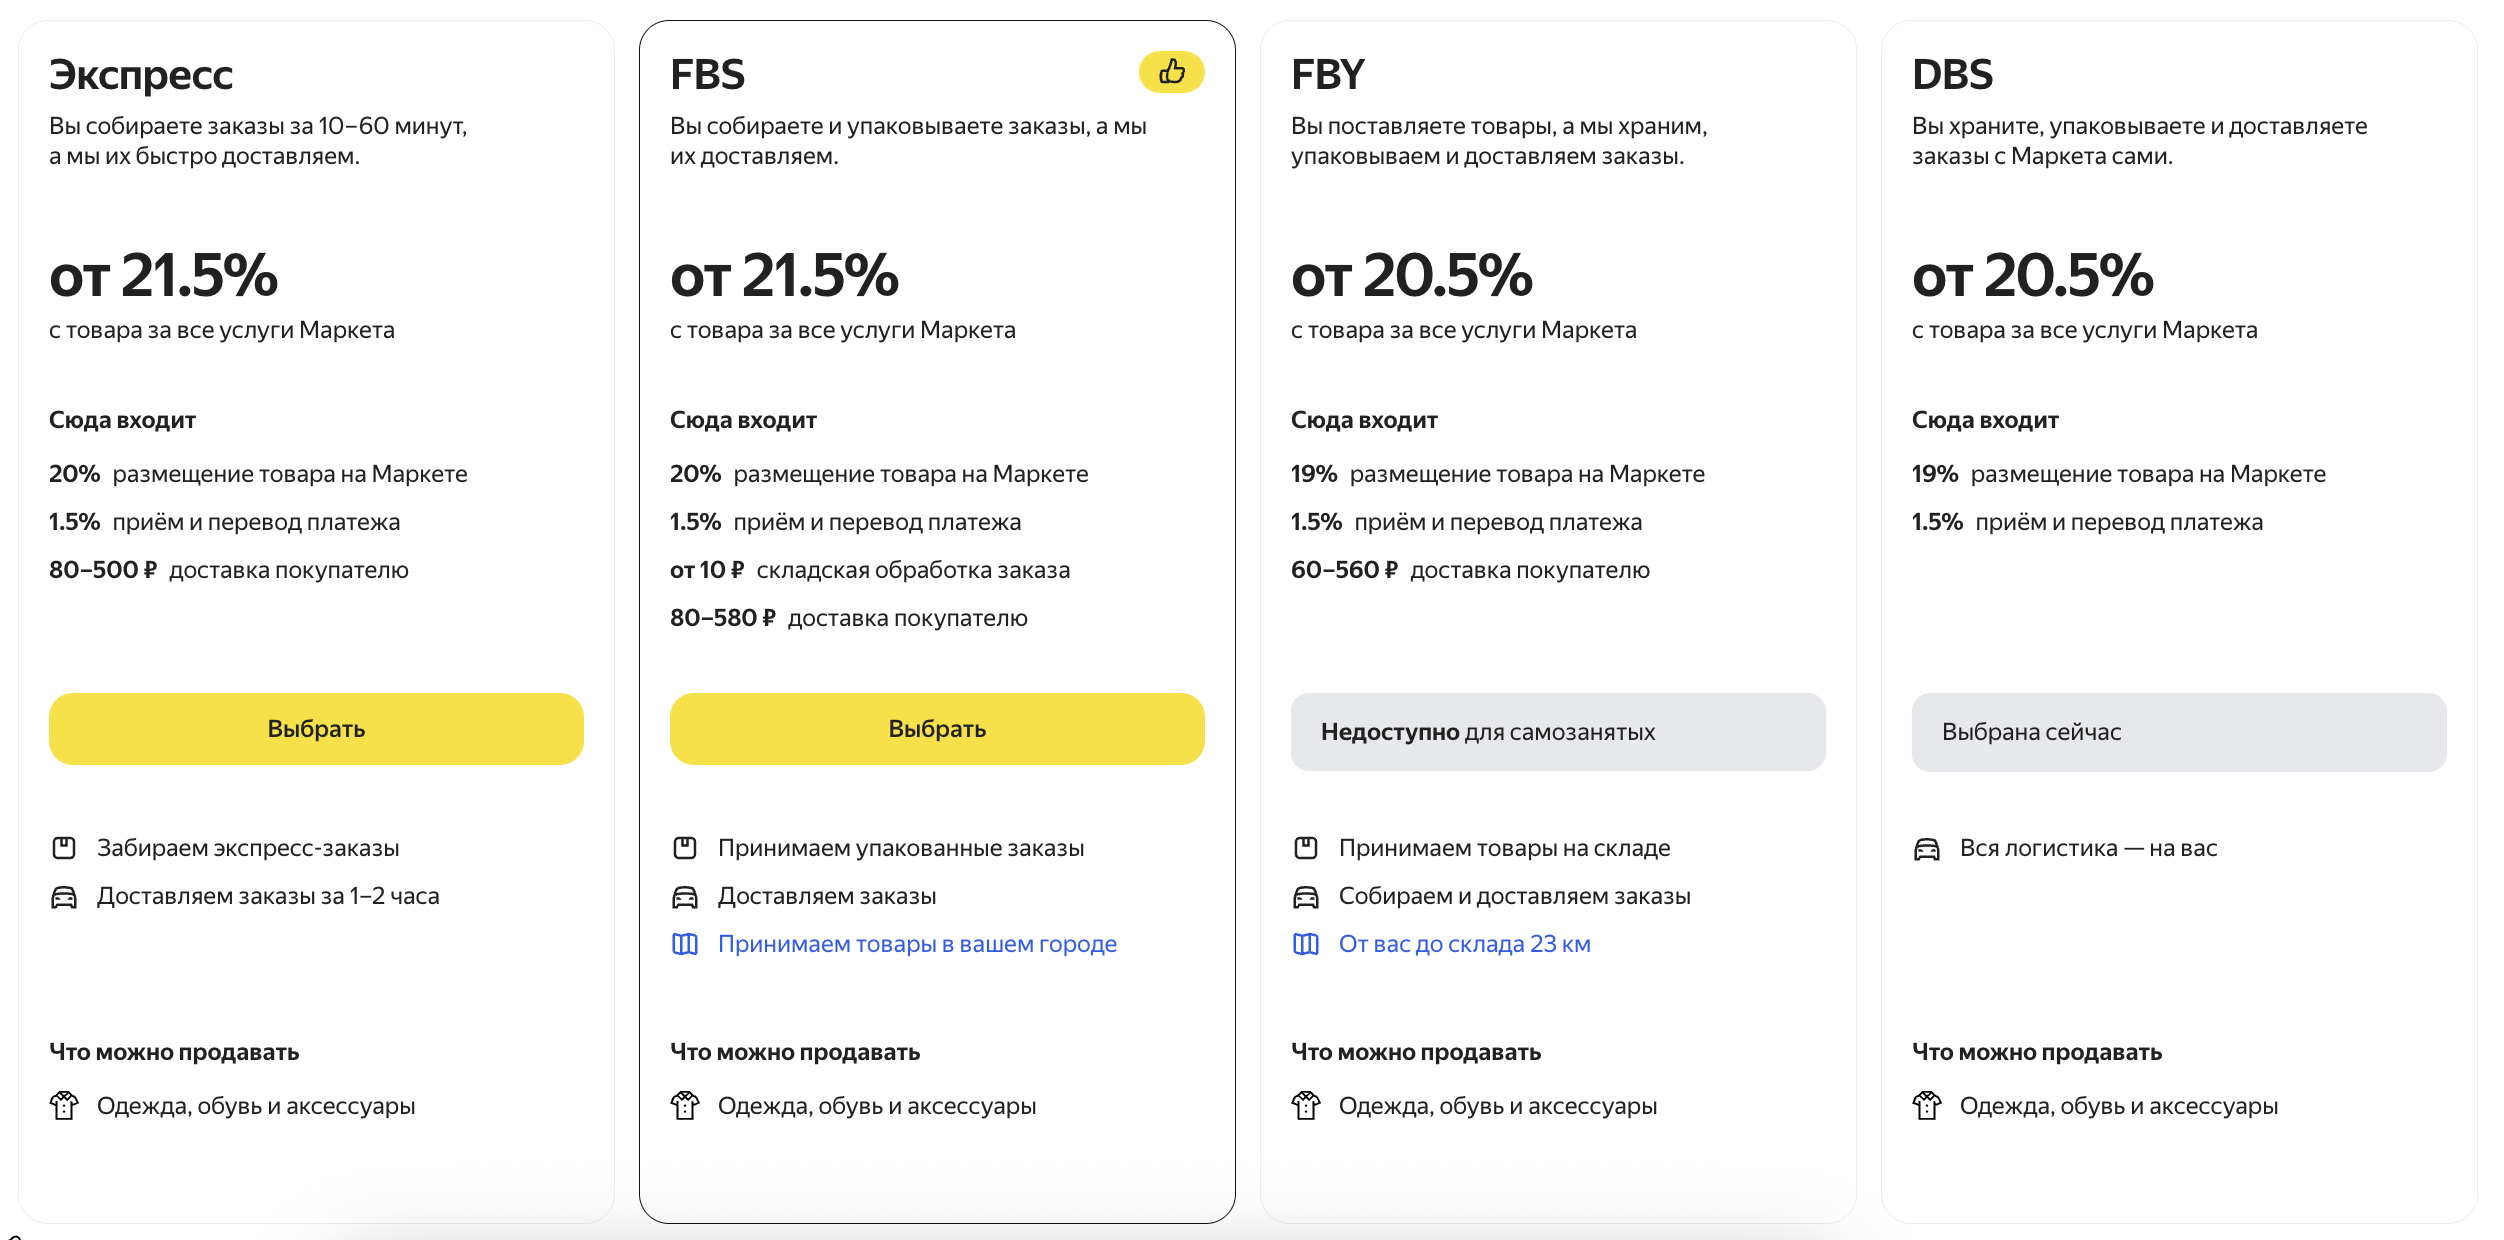Click the thumbs-up recommended badge on FBS
The width and height of the screenshot is (2504, 1240).
click(1171, 72)
